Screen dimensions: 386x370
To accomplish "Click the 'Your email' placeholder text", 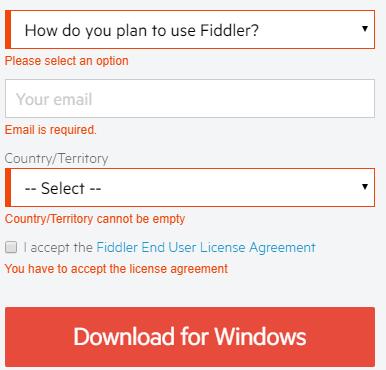I will [54, 99].
